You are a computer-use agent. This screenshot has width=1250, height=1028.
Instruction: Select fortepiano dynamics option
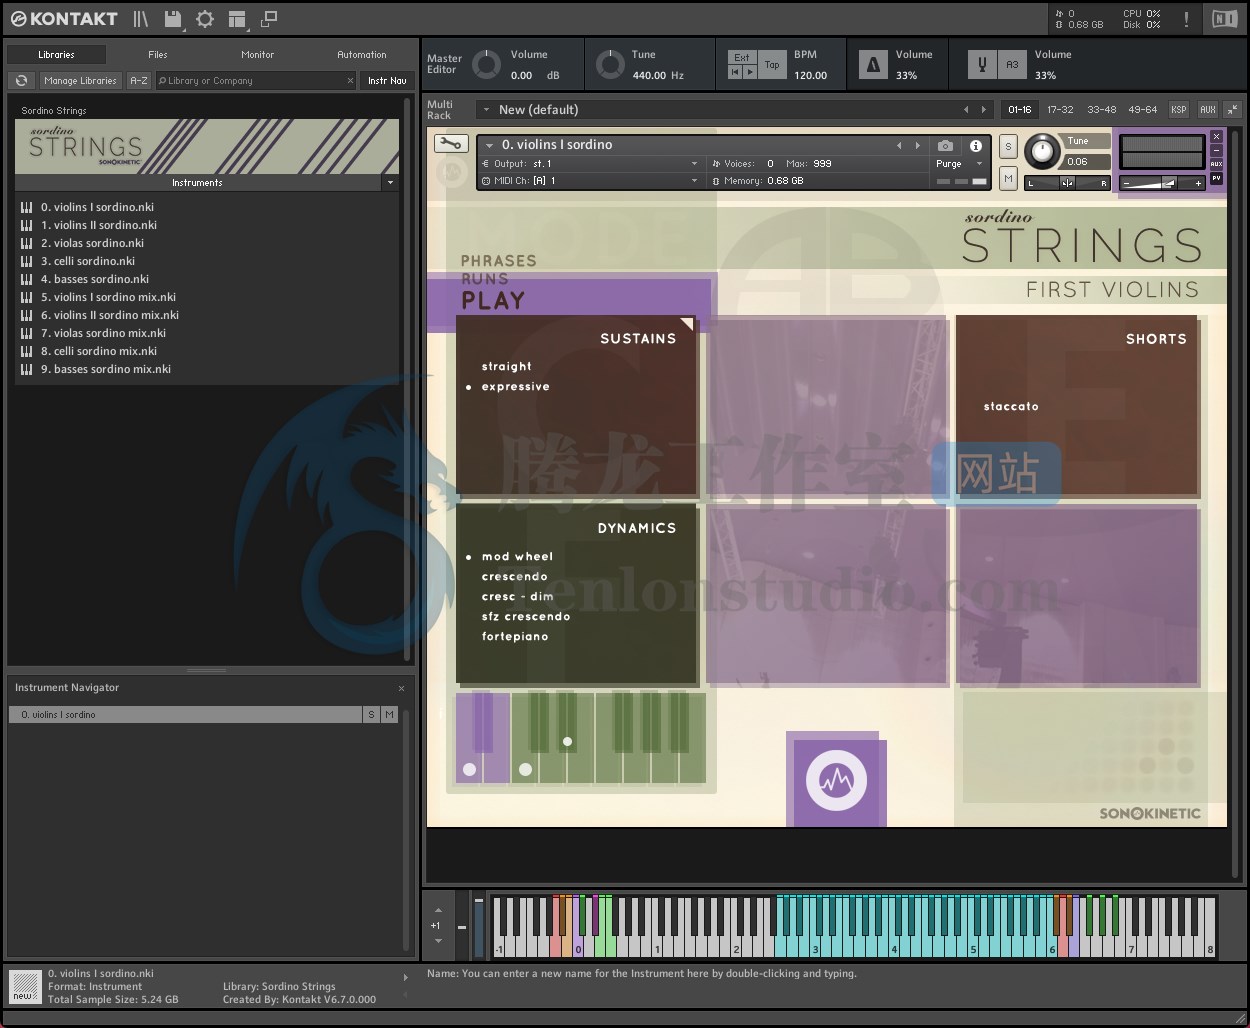coord(515,637)
